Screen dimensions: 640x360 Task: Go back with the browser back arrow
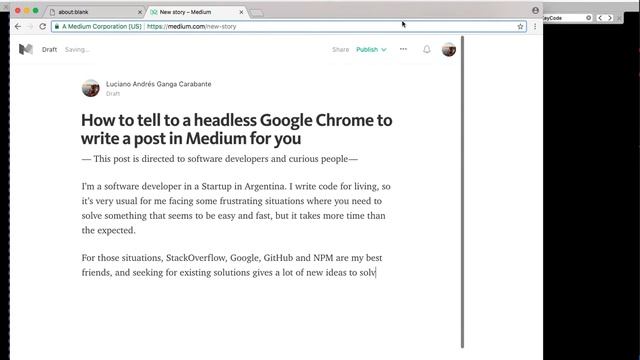18,27
